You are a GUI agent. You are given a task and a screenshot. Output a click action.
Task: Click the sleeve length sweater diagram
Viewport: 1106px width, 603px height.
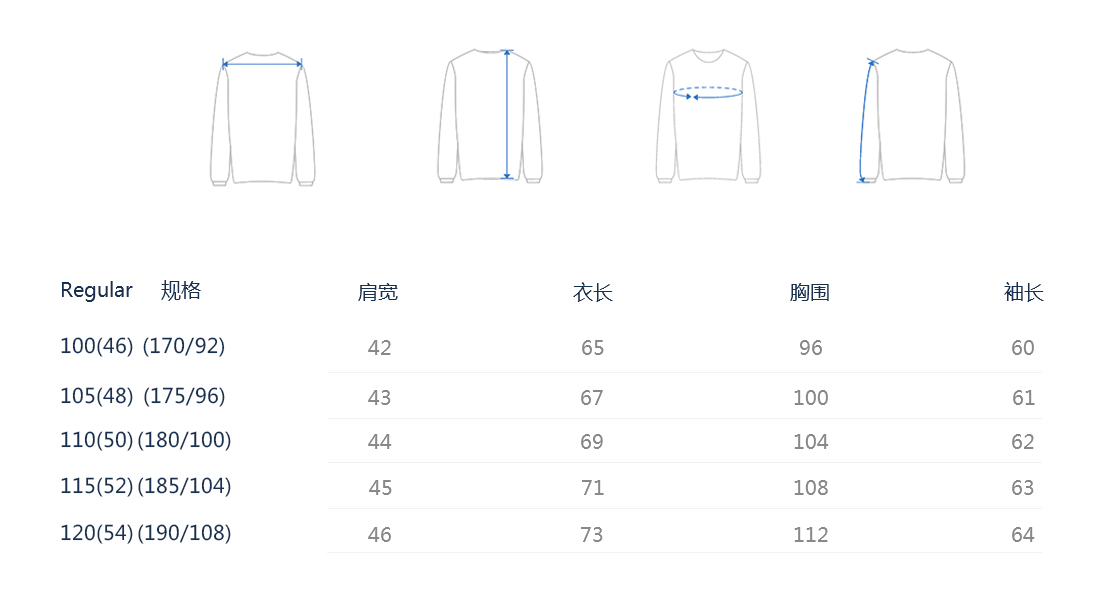911,116
